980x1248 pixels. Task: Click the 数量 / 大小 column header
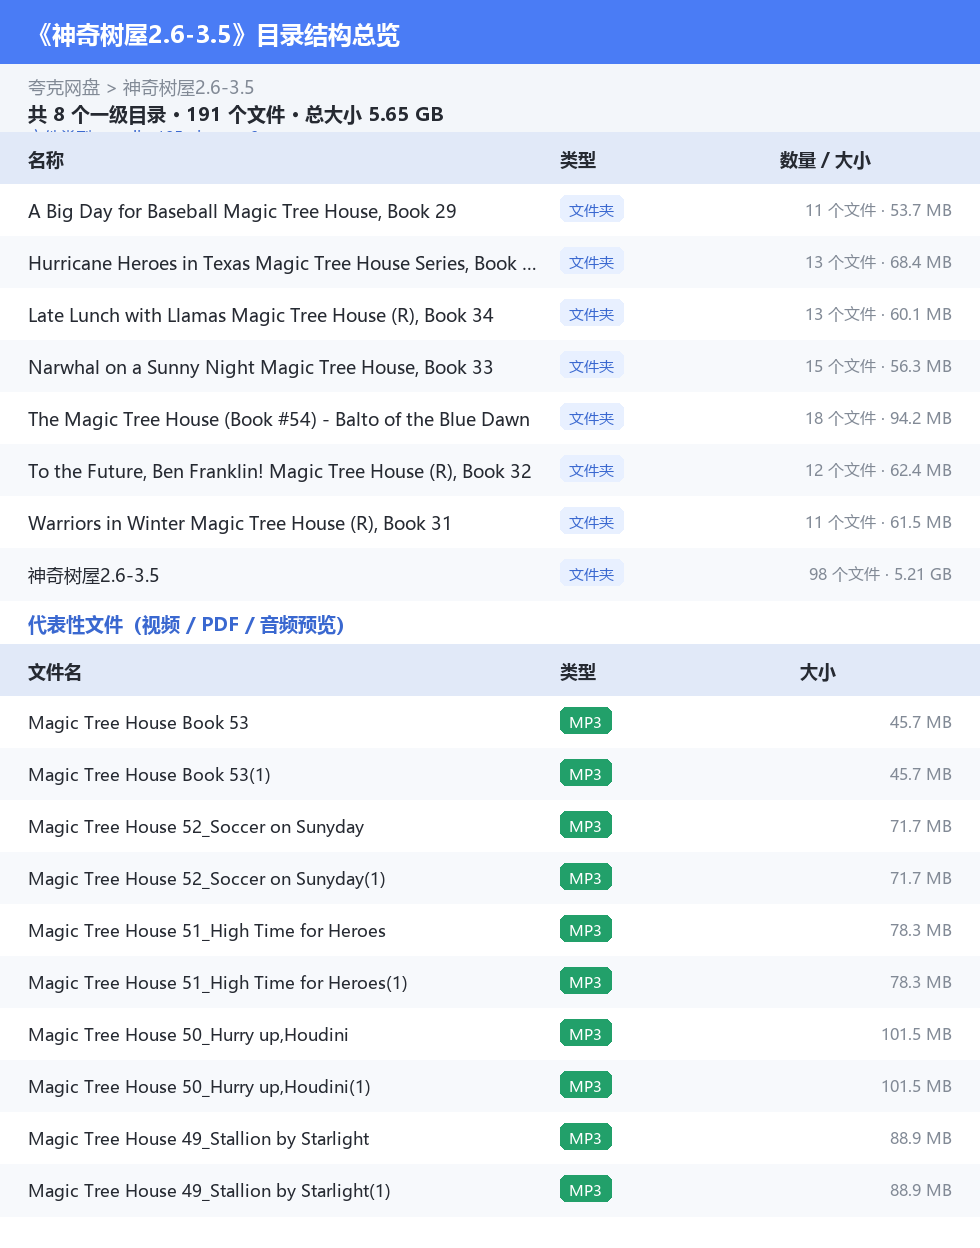(825, 160)
